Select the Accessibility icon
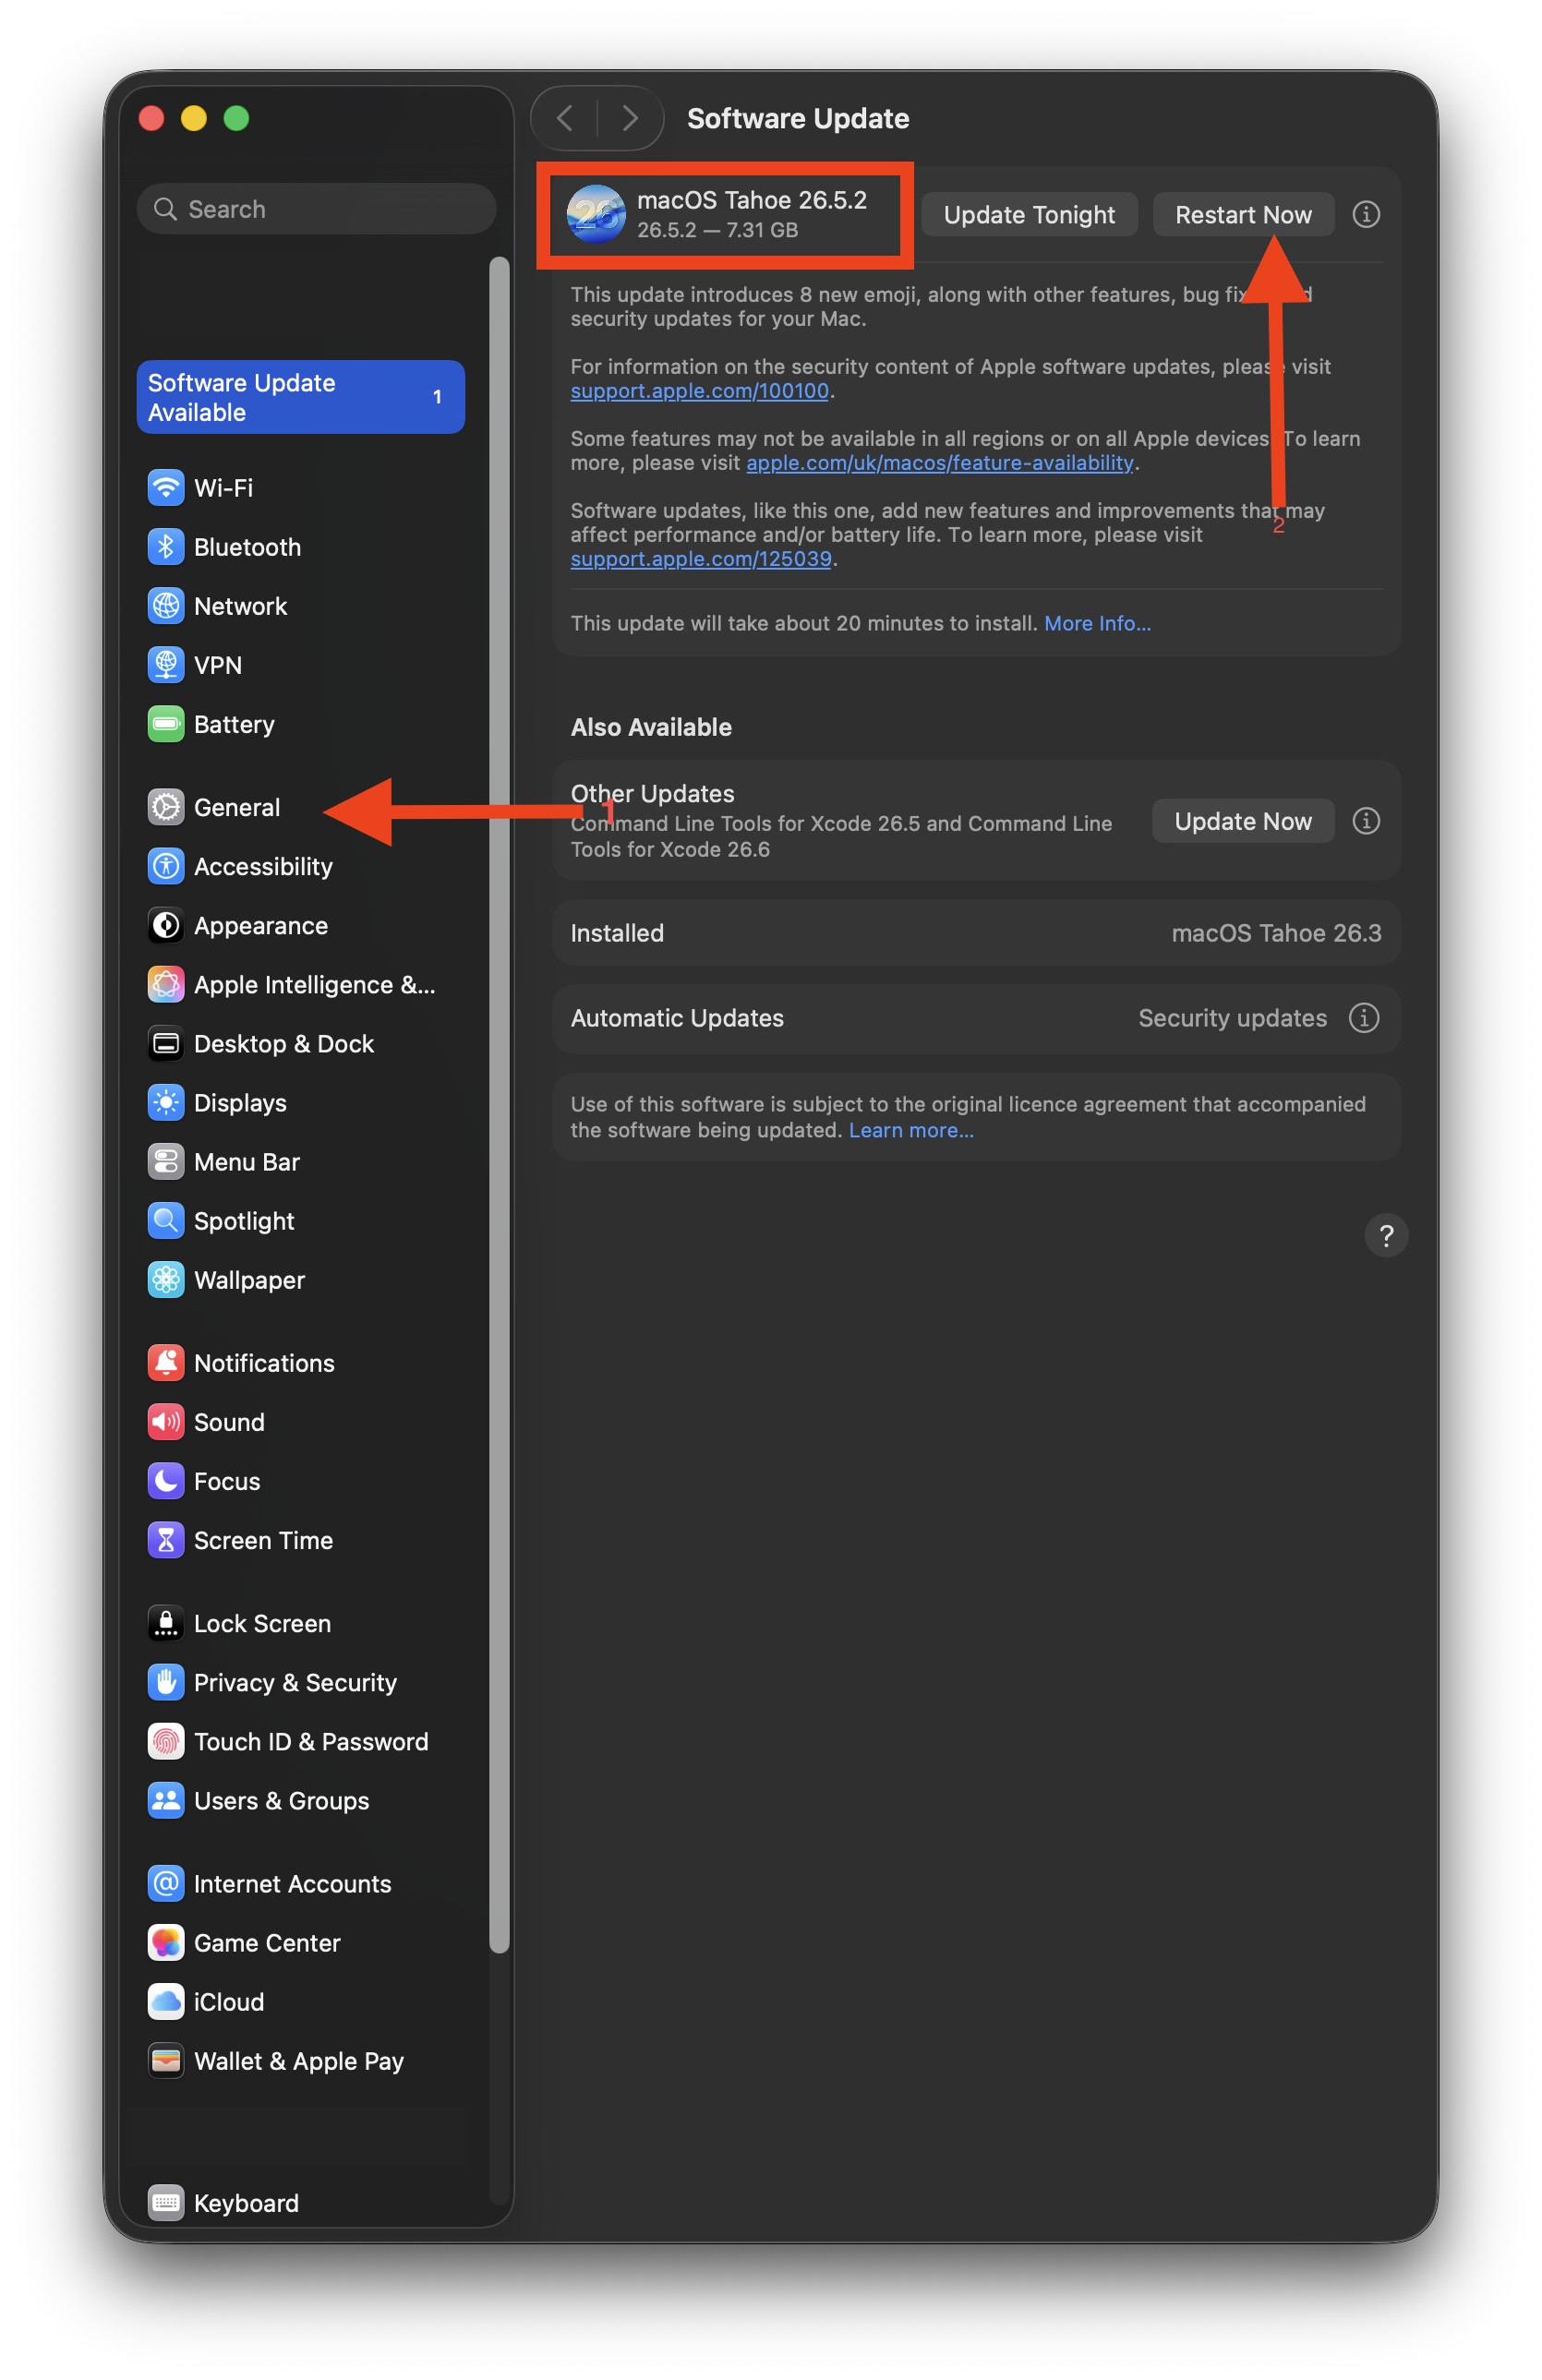The width and height of the screenshot is (1542, 2380). [x=166, y=866]
